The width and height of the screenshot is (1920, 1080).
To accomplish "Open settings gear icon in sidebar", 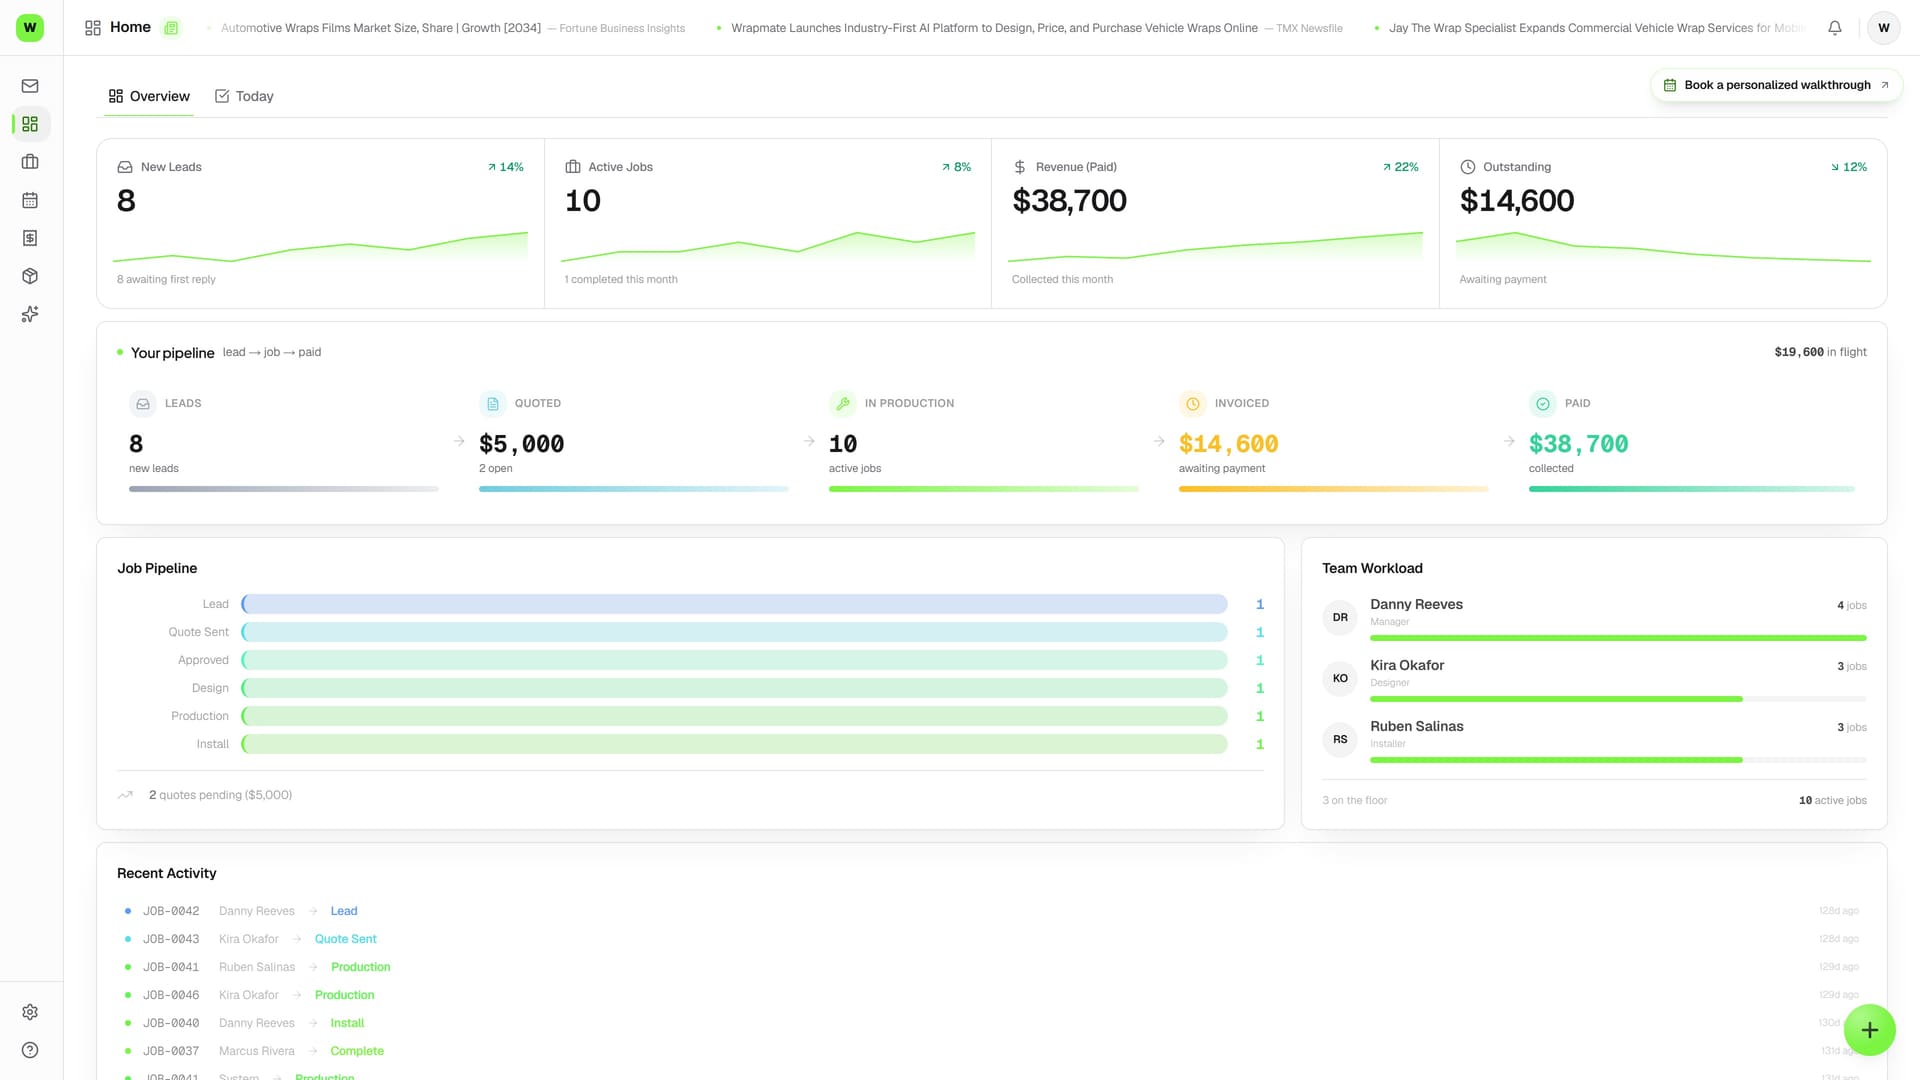I will coord(30,1012).
